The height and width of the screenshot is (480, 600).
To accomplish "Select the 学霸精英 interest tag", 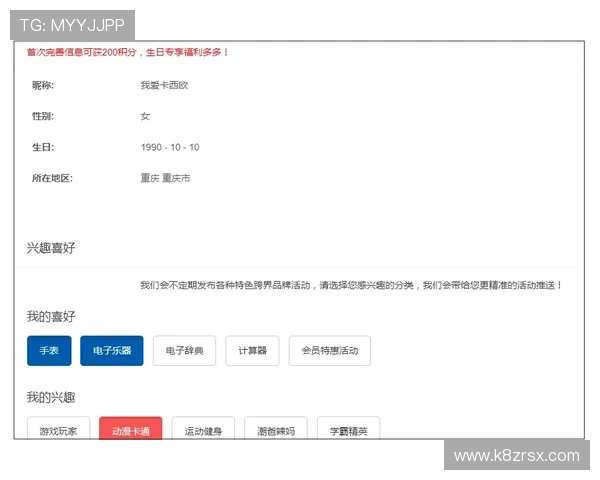I will tap(349, 428).
